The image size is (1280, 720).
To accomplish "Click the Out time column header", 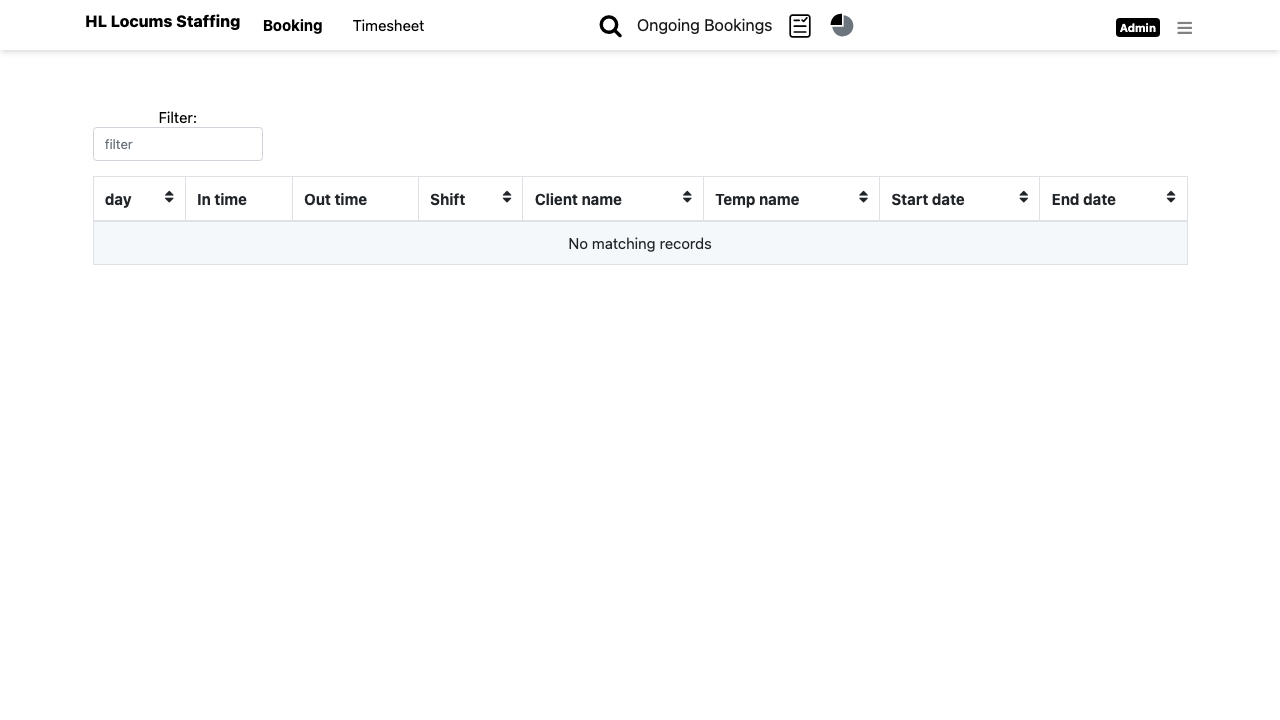I will tap(355, 199).
